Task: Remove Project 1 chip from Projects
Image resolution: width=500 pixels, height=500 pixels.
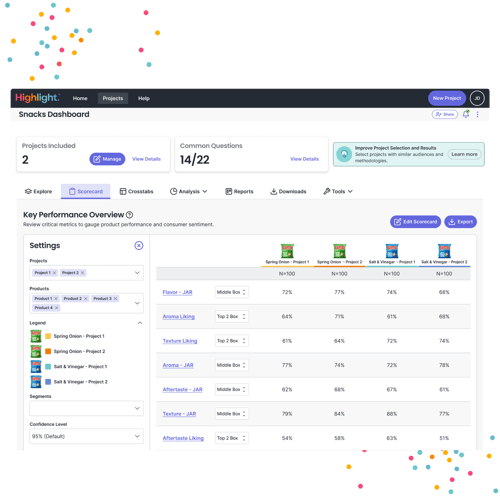Action: point(54,273)
